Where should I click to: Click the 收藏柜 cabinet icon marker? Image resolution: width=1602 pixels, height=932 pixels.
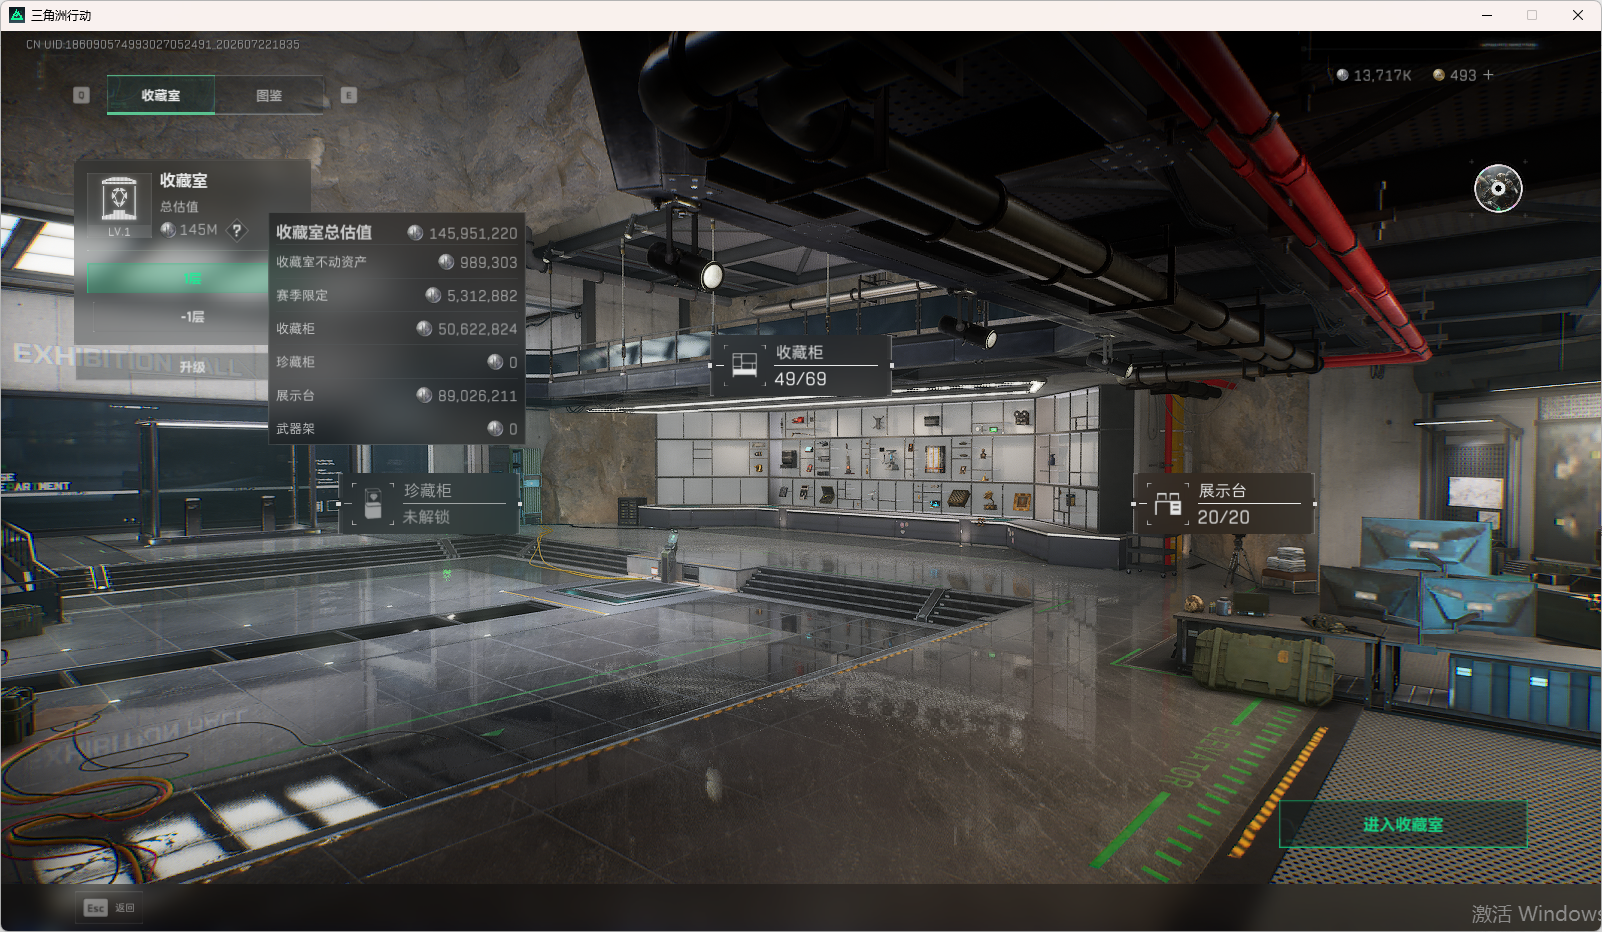point(744,365)
